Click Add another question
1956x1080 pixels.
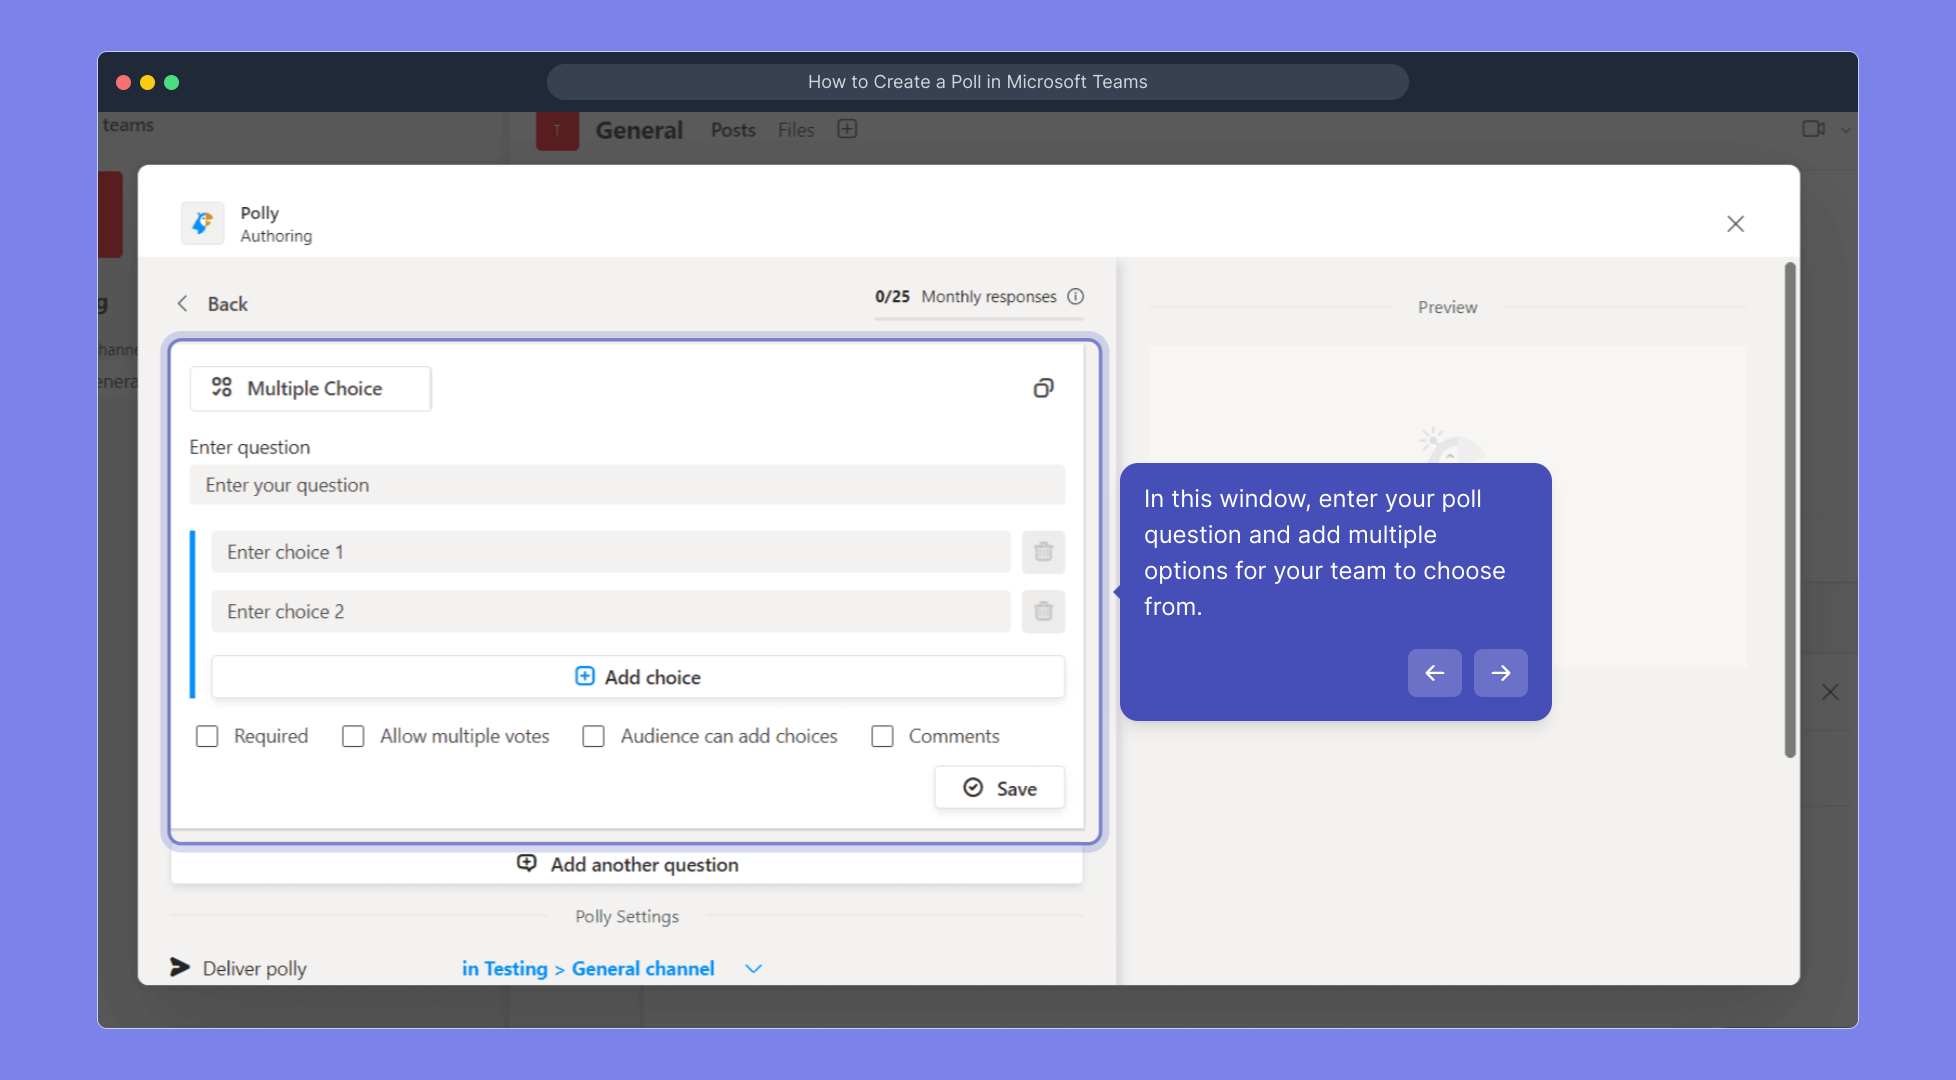coord(627,864)
